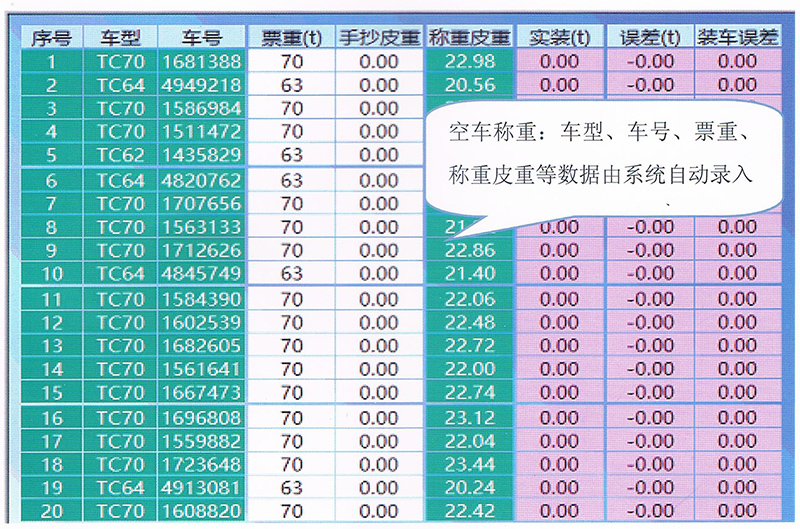Click the 称重皮重 column header
The width and height of the screenshot is (800, 529).
(469, 37)
